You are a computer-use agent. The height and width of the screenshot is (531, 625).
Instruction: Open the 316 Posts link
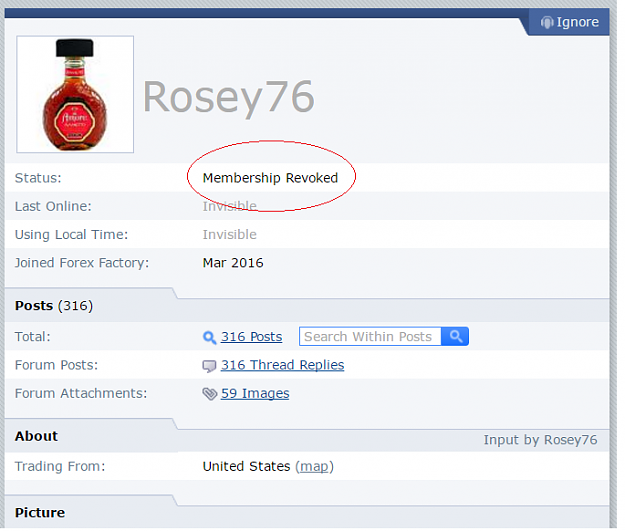click(252, 337)
